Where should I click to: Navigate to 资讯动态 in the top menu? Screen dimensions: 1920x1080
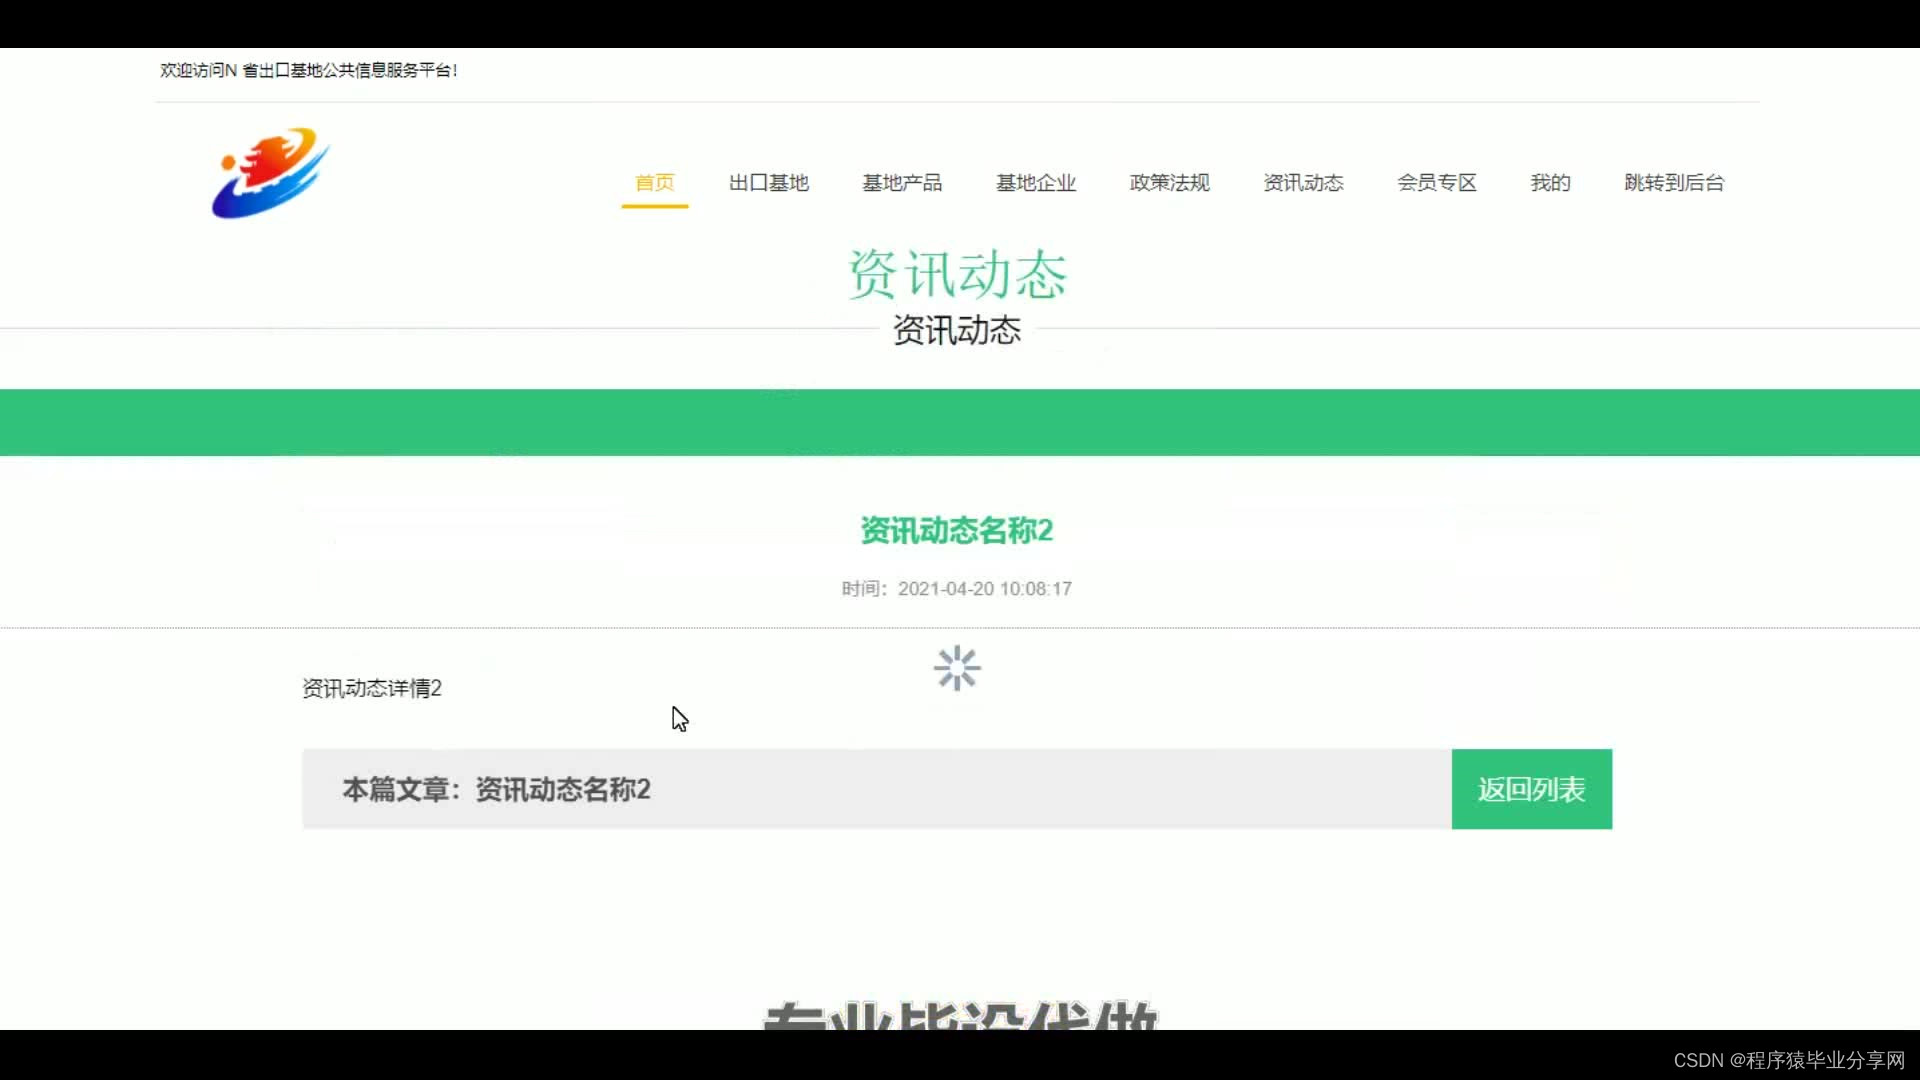(1303, 183)
